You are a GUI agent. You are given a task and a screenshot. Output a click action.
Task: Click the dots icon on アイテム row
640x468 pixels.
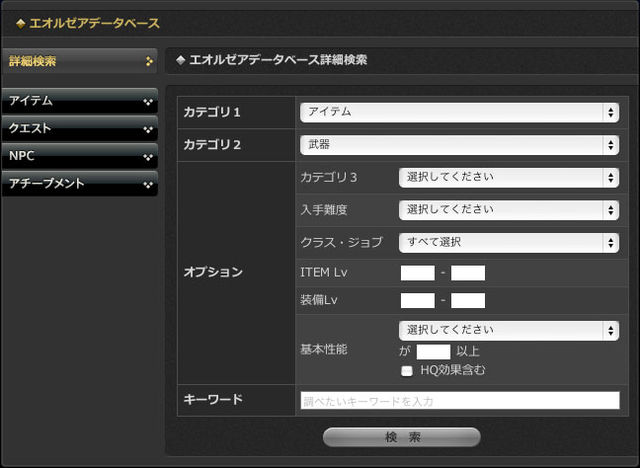pyautogui.click(x=148, y=102)
